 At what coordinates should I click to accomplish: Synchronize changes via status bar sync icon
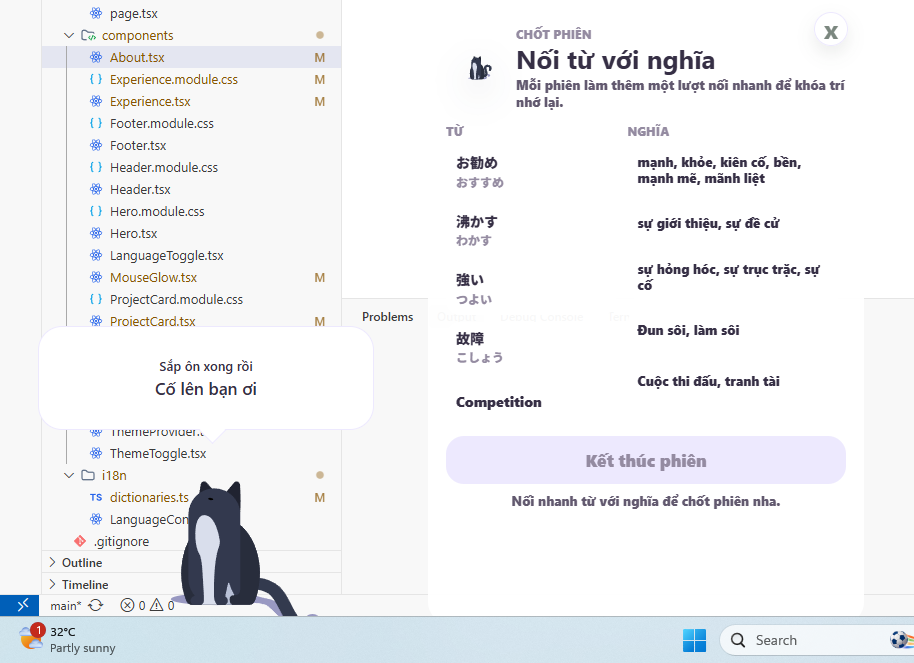[96, 606]
